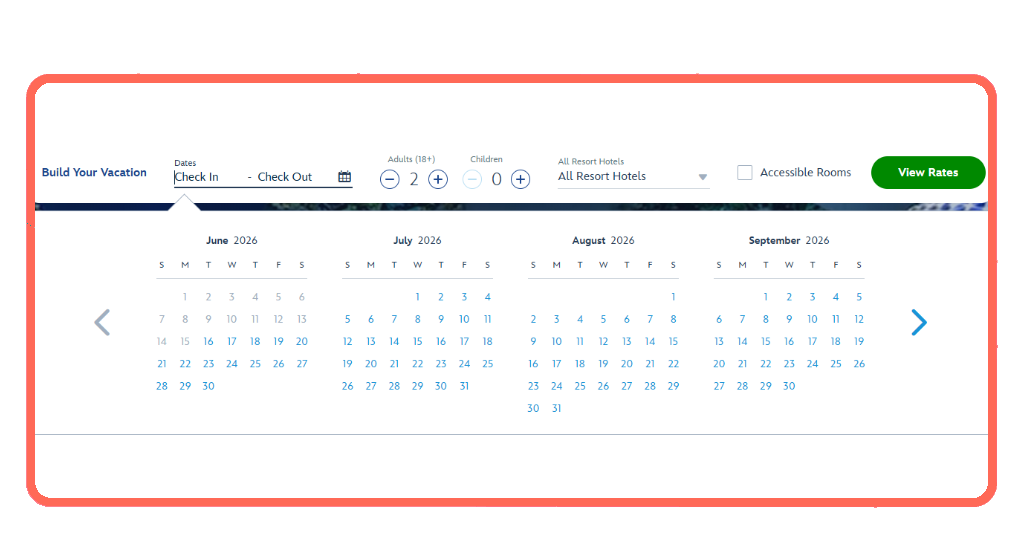Choose June 30, 2026
Viewport: 1024px width, 536px height.
coord(208,386)
